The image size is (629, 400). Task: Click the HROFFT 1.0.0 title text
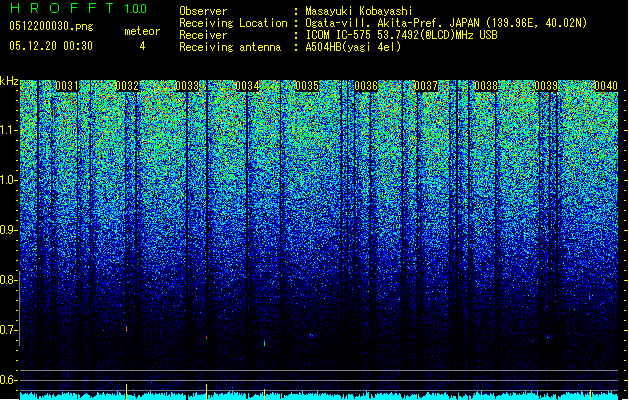79,8
